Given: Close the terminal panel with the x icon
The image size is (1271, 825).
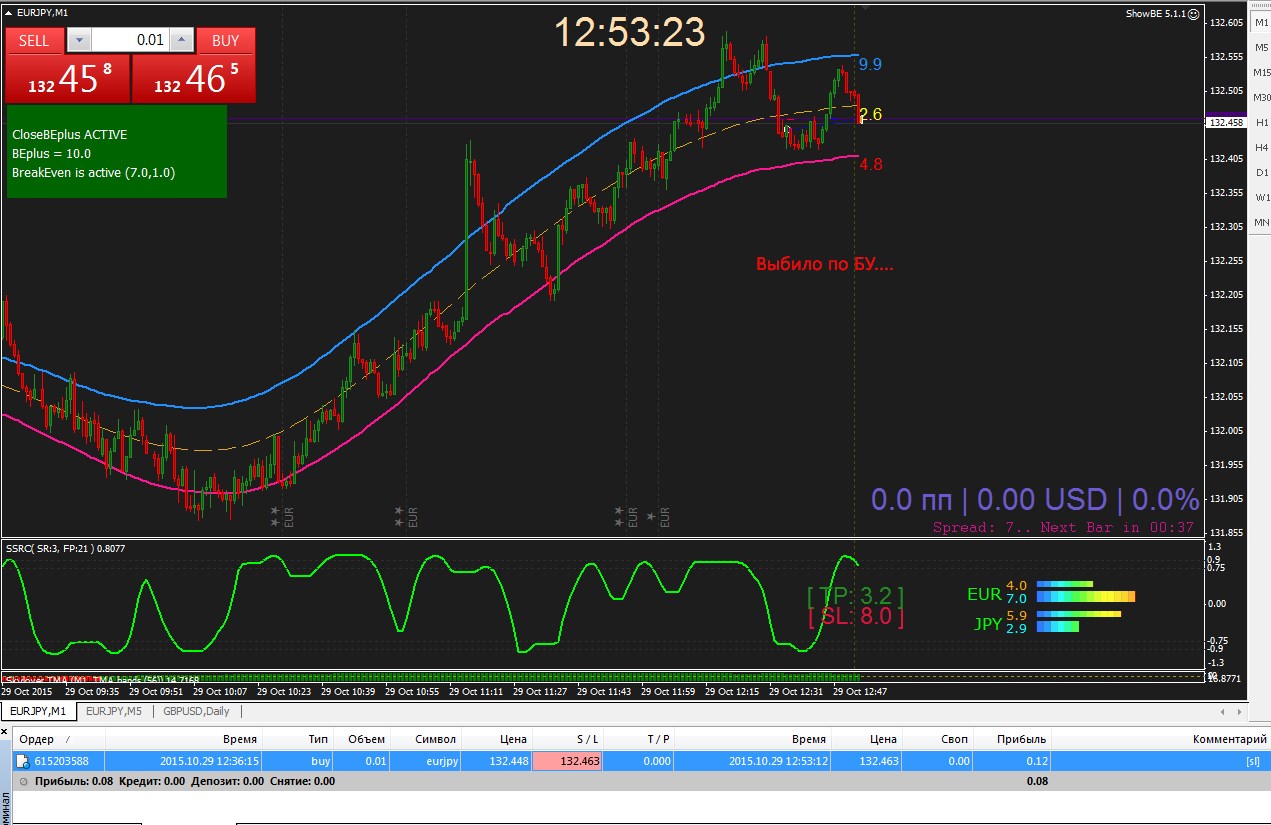Looking at the screenshot, I should [5, 733].
